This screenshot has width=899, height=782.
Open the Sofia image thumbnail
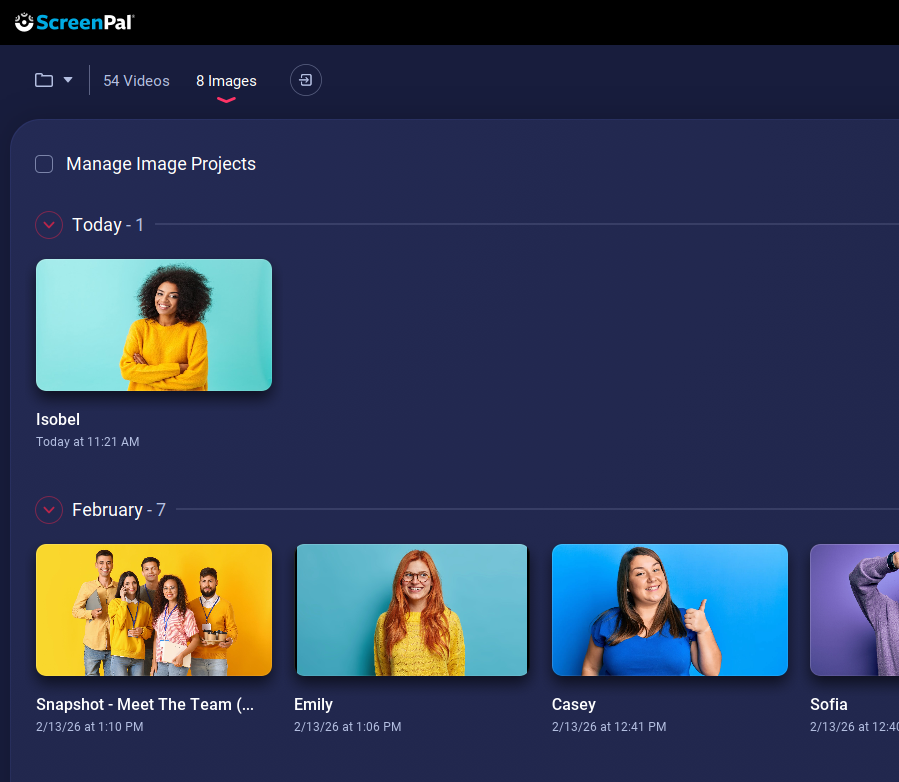point(855,610)
